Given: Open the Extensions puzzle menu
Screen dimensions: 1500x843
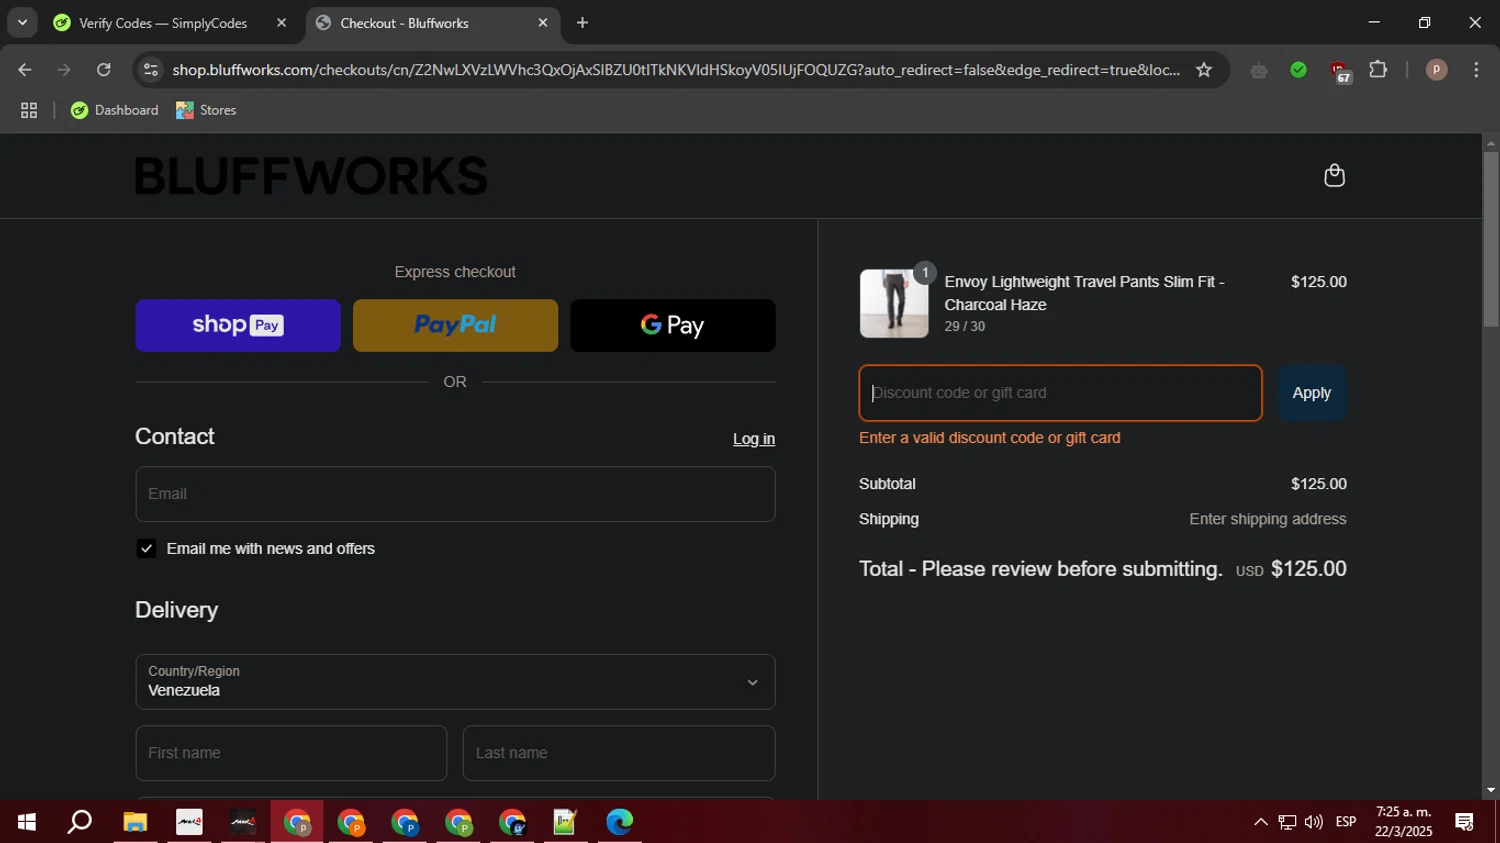Looking at the screenshot, I should 1378,70.
